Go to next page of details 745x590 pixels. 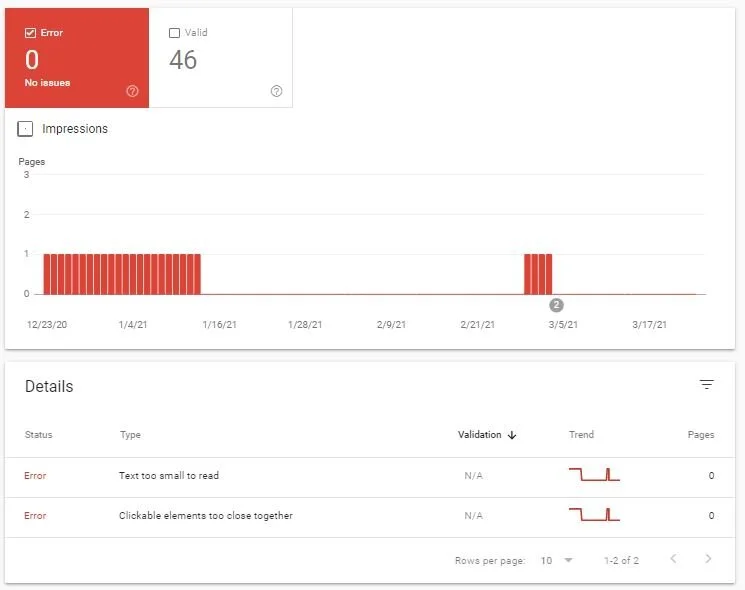click(708, 559)
